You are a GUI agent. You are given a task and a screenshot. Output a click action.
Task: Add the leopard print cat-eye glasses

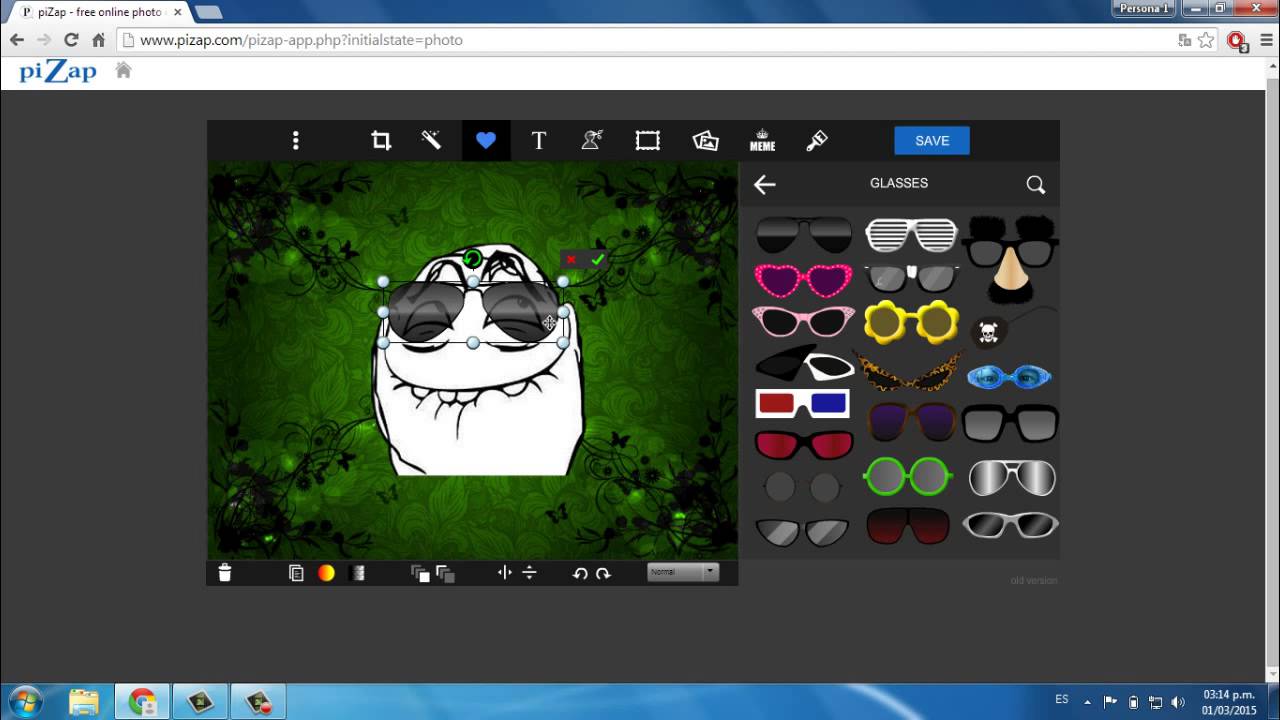click(x=908, y=370)
